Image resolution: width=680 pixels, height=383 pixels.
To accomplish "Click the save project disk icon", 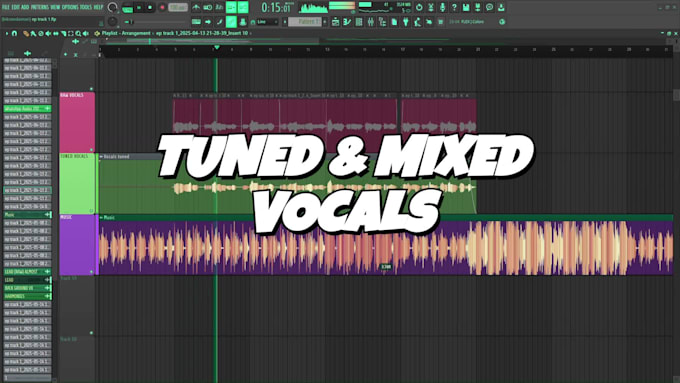I will point(466,7).
